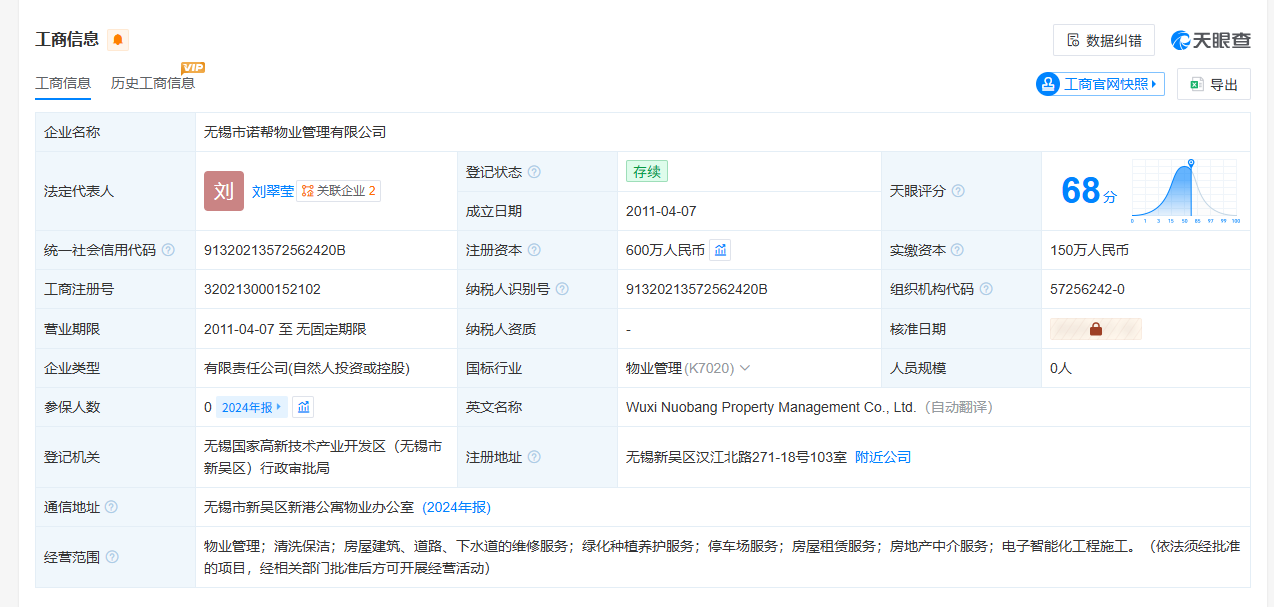The image size is (1274, 607).
Task: Click the 数据纠错 button
Action: point(1103,40)
